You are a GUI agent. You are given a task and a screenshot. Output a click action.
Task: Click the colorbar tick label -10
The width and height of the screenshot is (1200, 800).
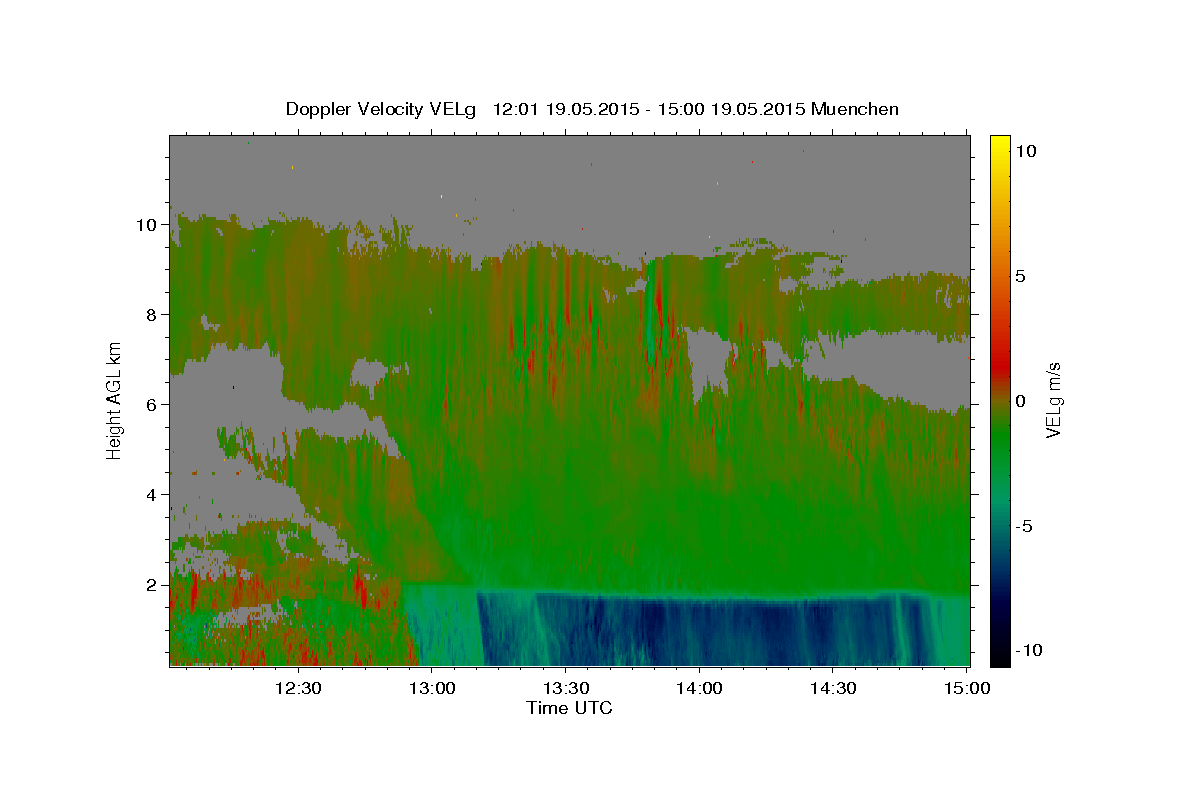pos(1029,651)
